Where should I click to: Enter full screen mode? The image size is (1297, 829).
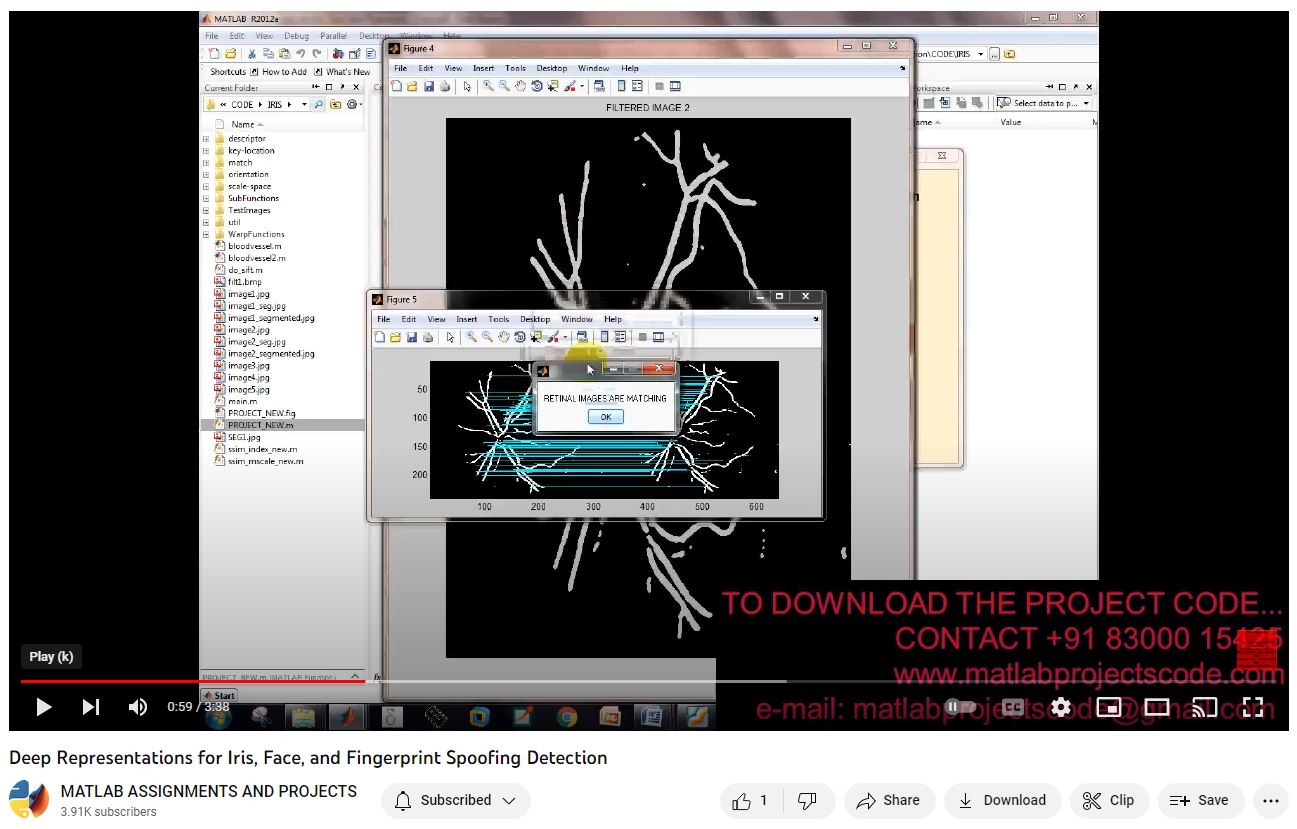(1253, 707)
